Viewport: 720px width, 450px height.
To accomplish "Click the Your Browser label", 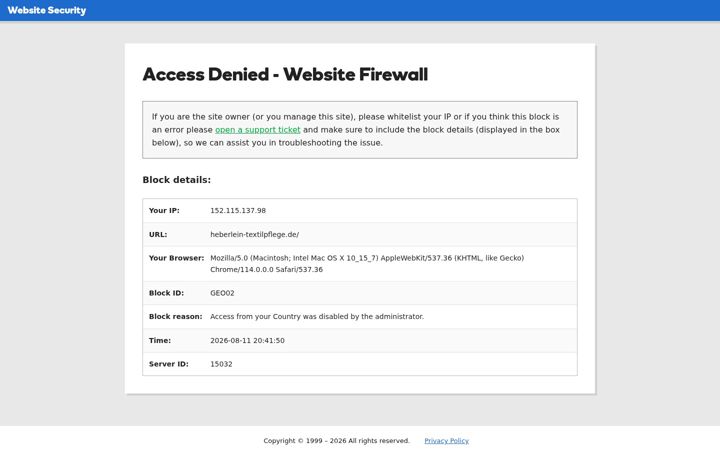I will click(x=176, y=258).
